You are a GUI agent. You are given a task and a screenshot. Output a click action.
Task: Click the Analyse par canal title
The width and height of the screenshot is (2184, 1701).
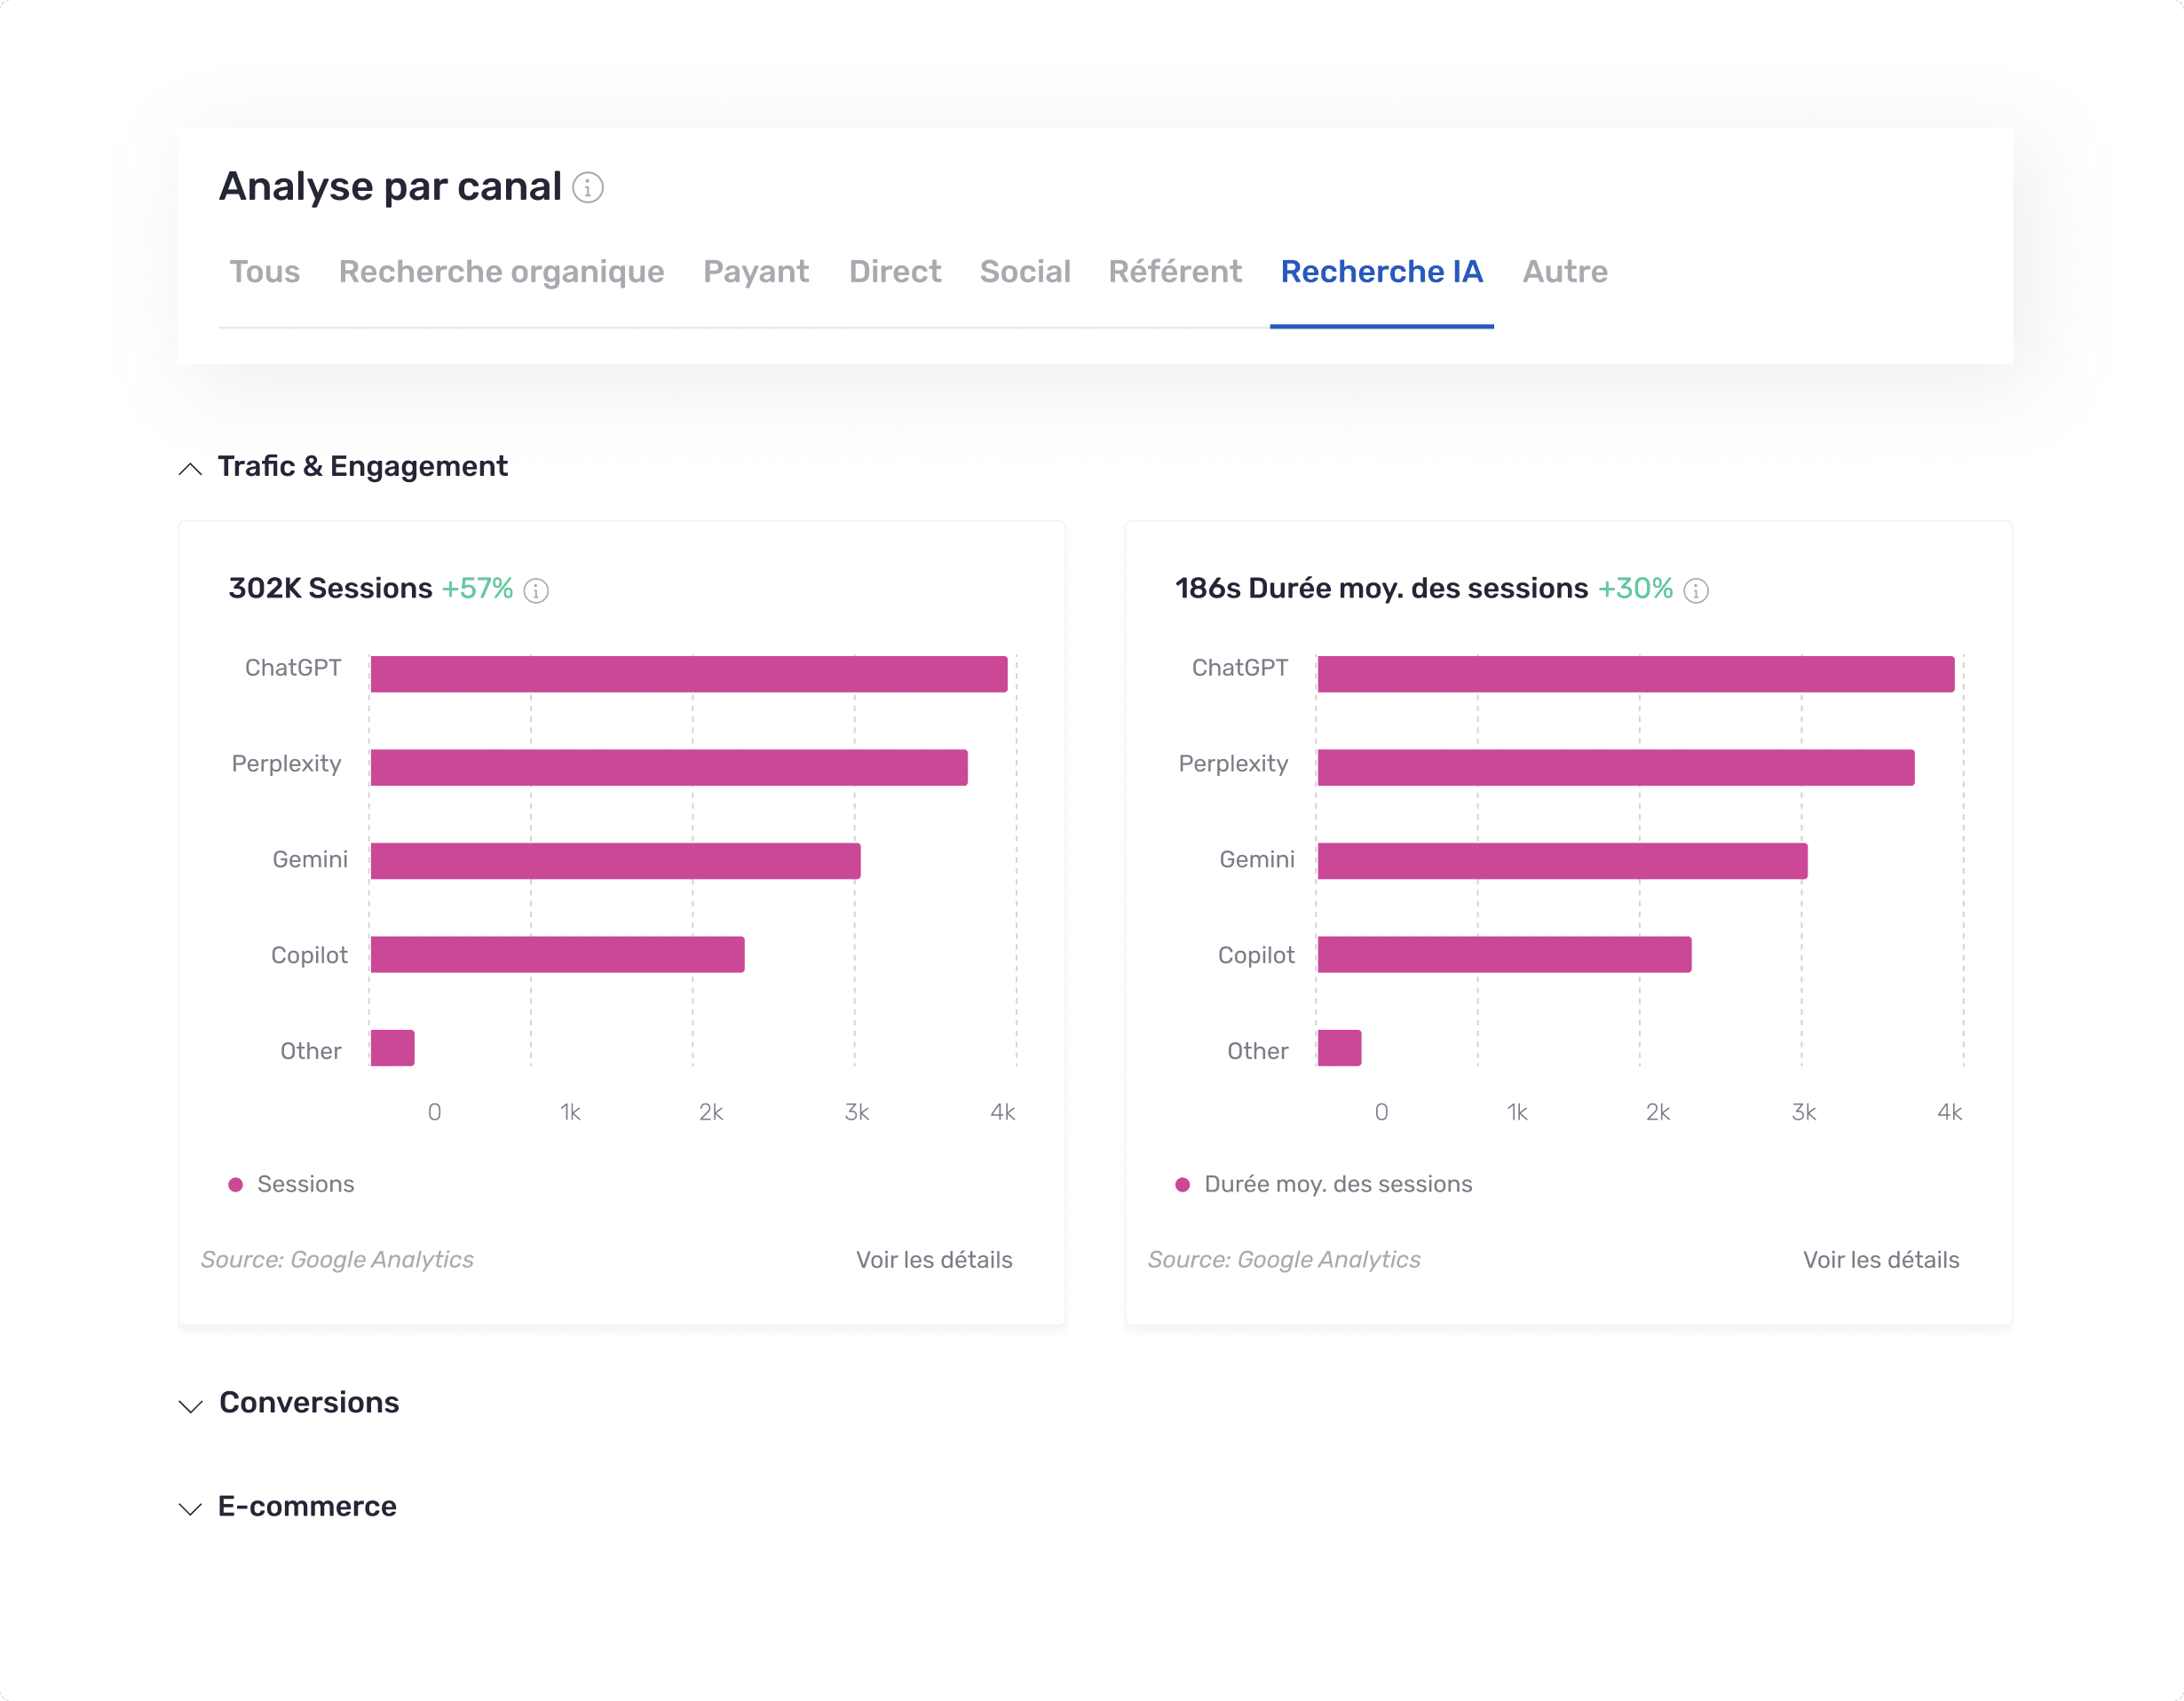[x=390, y=187]
